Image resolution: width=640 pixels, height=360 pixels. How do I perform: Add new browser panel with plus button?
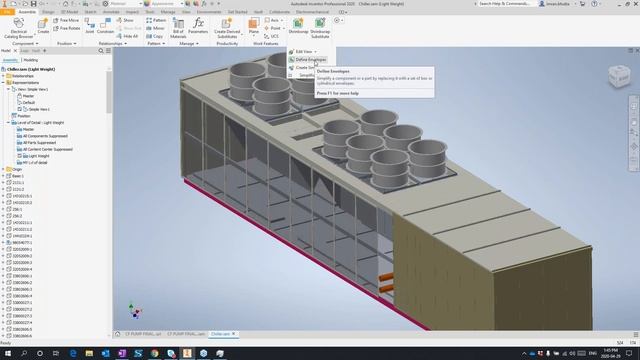point(44,51)
